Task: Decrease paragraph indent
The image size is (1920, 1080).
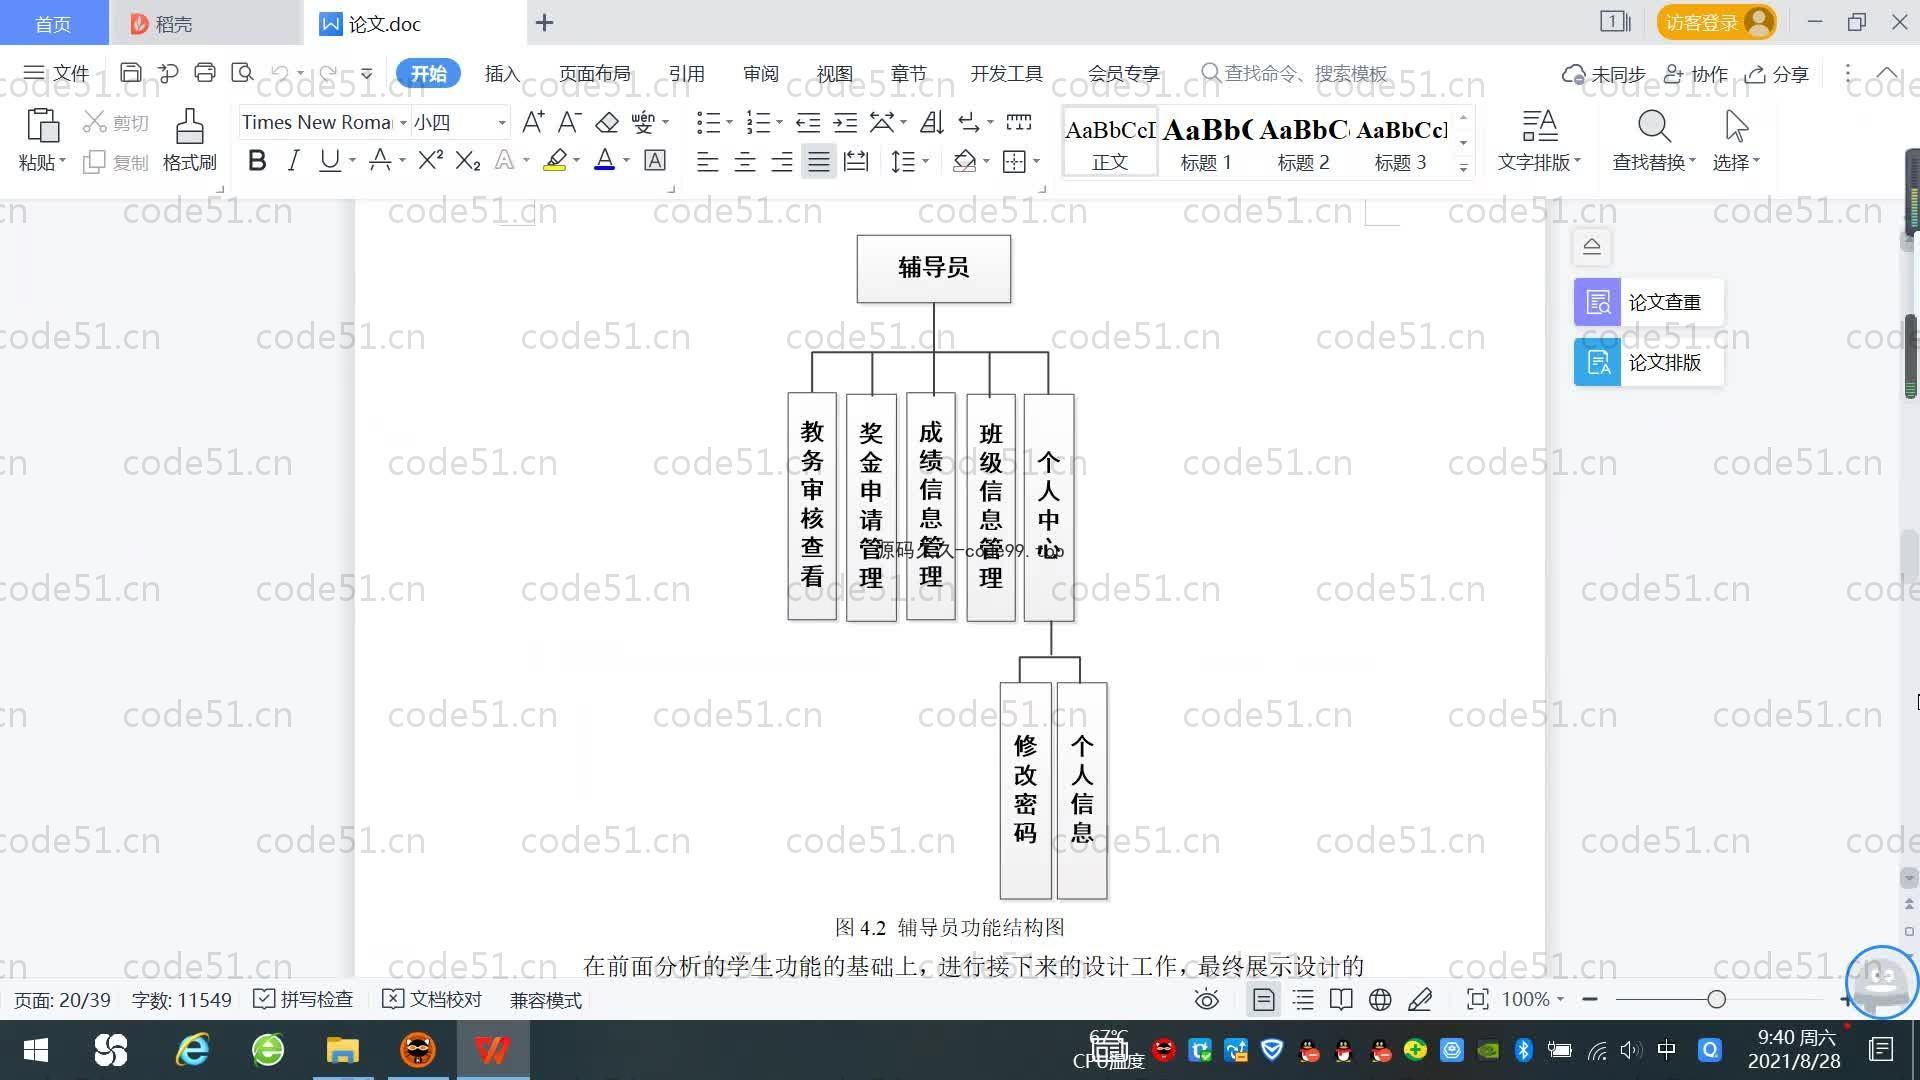Action: click(x=808, y=122)
